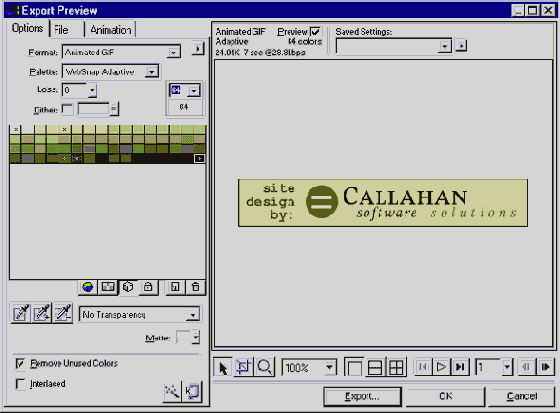560x413 pixels.
Task: Open the Export Wizard wand icon
Action: (172, 392)
